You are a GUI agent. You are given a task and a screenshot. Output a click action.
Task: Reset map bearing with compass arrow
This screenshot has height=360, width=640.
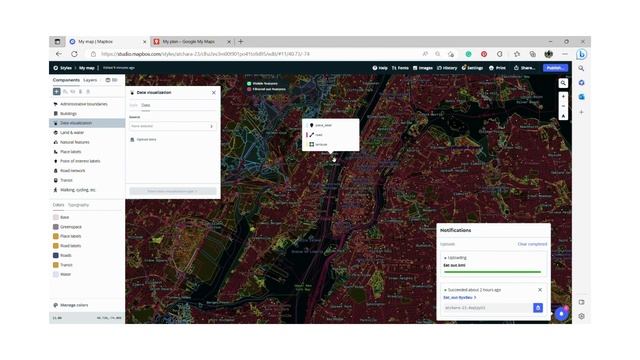563,116
